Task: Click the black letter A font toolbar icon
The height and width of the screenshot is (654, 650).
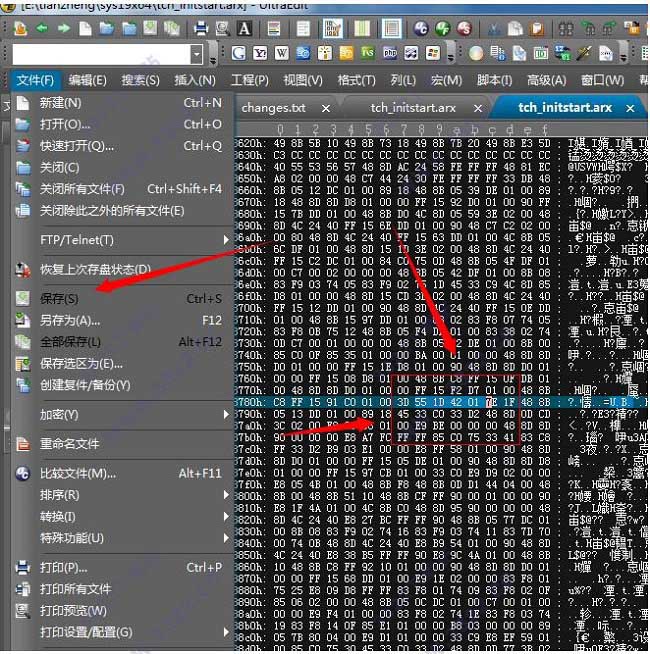Action: click(244, 28)
